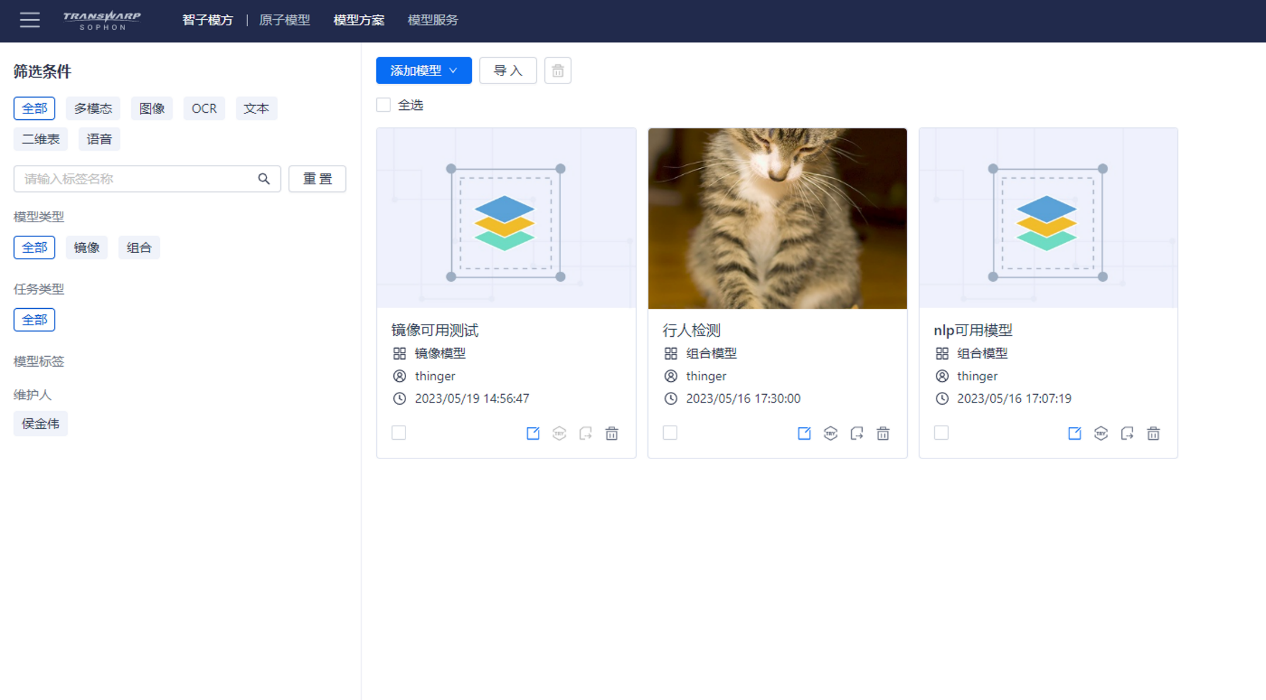Filter by 镜像 model type
The height and width of the screenshot is (700, 1266).
click(87, 248)
